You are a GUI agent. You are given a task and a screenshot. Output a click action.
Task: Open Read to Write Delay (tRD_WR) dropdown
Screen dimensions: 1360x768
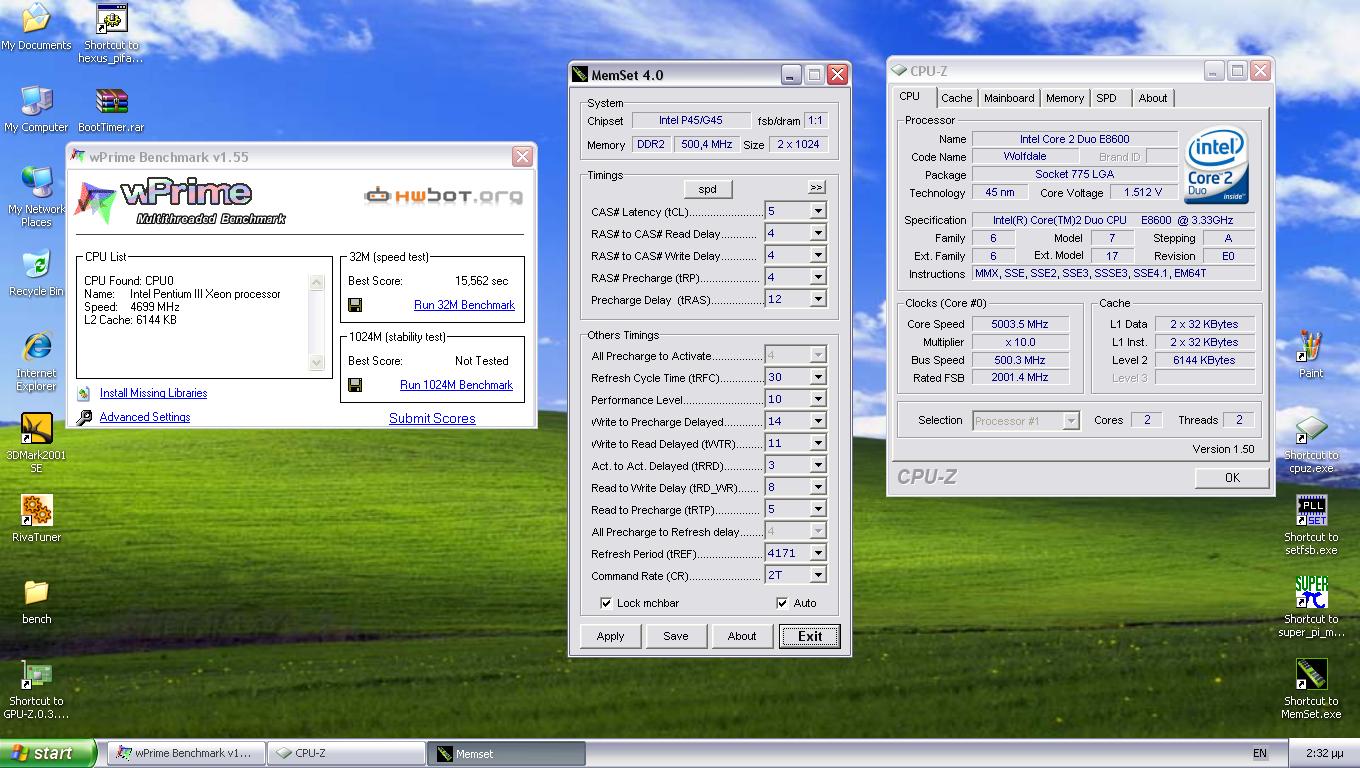[x=818, y=487]
